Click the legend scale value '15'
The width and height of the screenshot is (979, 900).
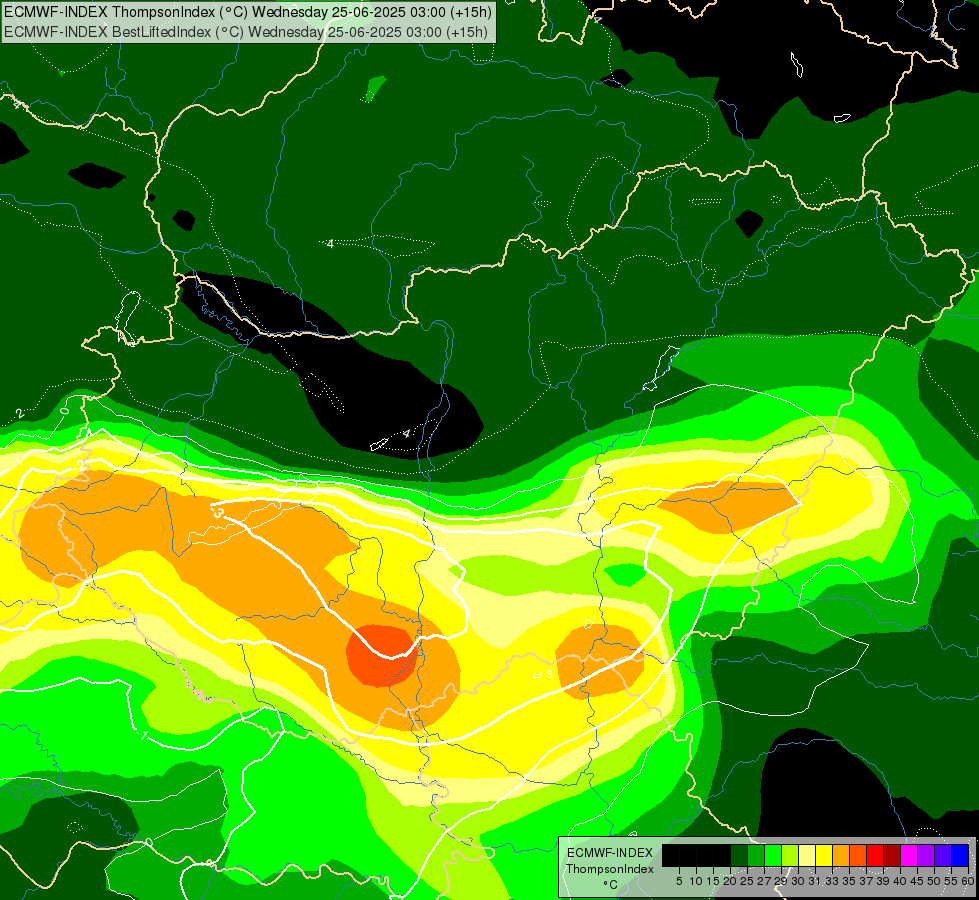click(713, 881)
